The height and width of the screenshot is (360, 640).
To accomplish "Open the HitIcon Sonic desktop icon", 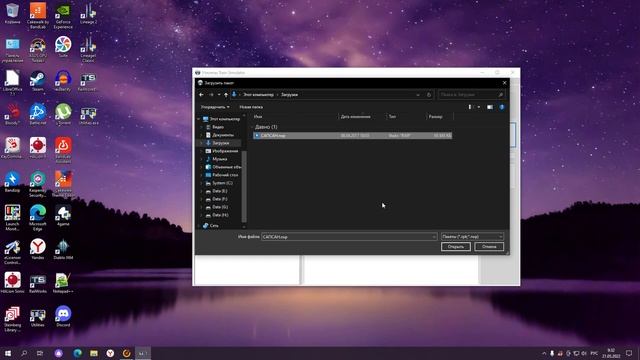I will pos(12,283).
